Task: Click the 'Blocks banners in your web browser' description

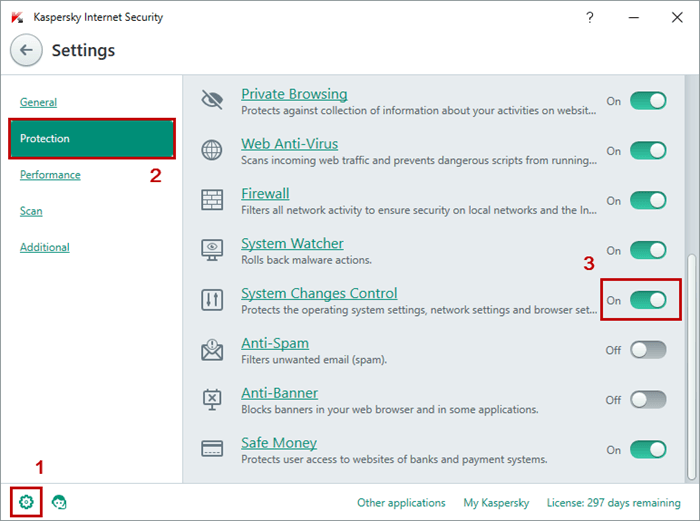Action: [390, 409]
